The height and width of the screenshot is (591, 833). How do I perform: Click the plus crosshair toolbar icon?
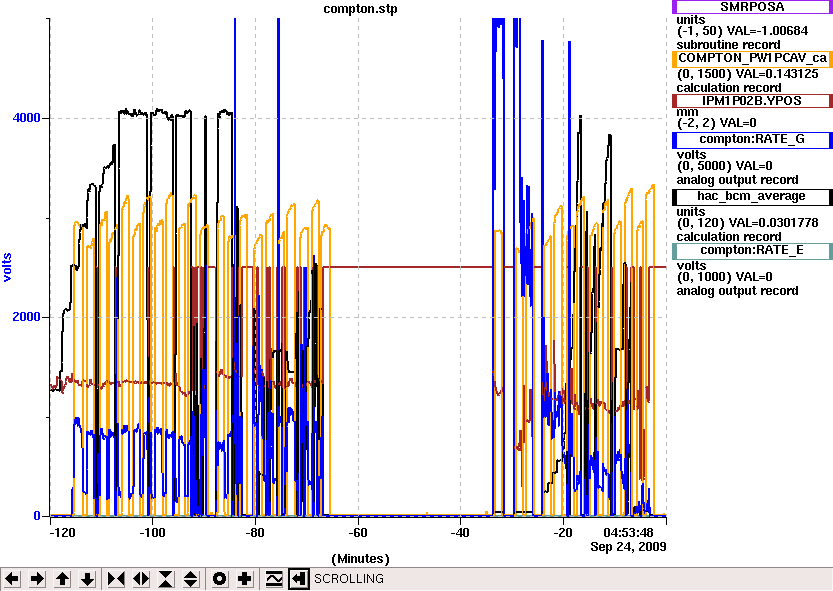click(x=244, y=579)
